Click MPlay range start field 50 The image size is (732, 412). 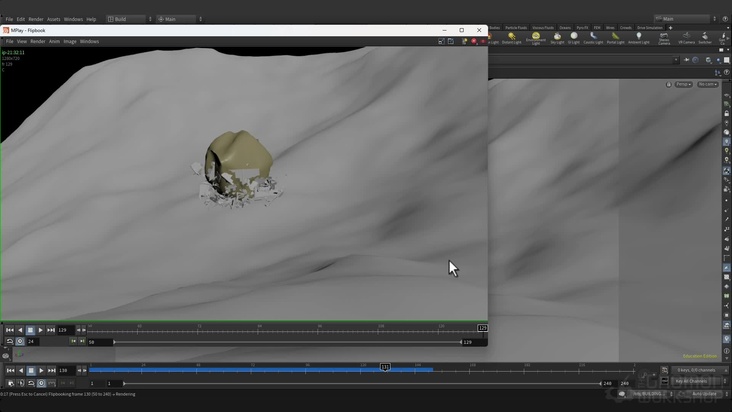(100, 342)
